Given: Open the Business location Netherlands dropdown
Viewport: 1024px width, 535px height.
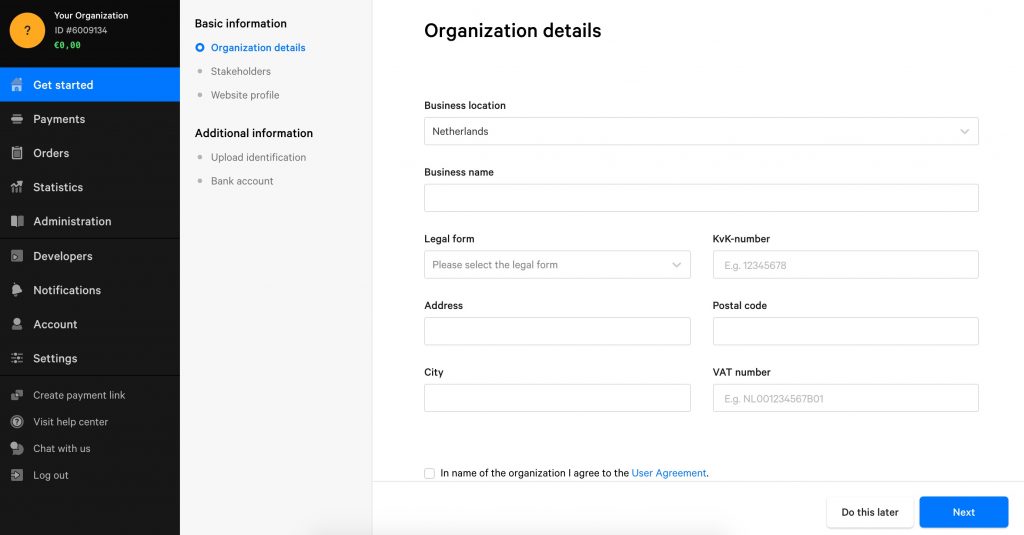Looking at the screenshot, I should pyautogui.click(x=701, y=131).
